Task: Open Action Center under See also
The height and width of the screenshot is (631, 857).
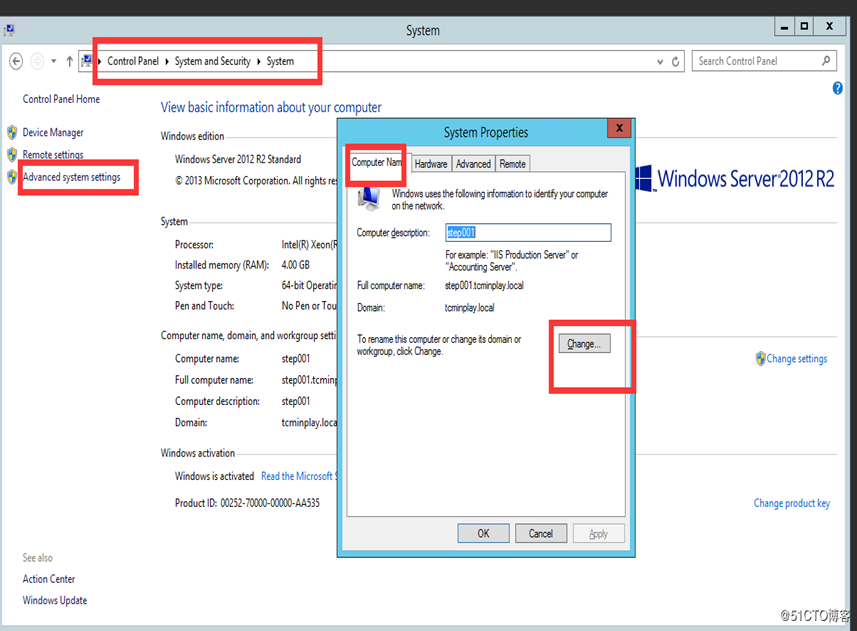Action: click(49, 579)
